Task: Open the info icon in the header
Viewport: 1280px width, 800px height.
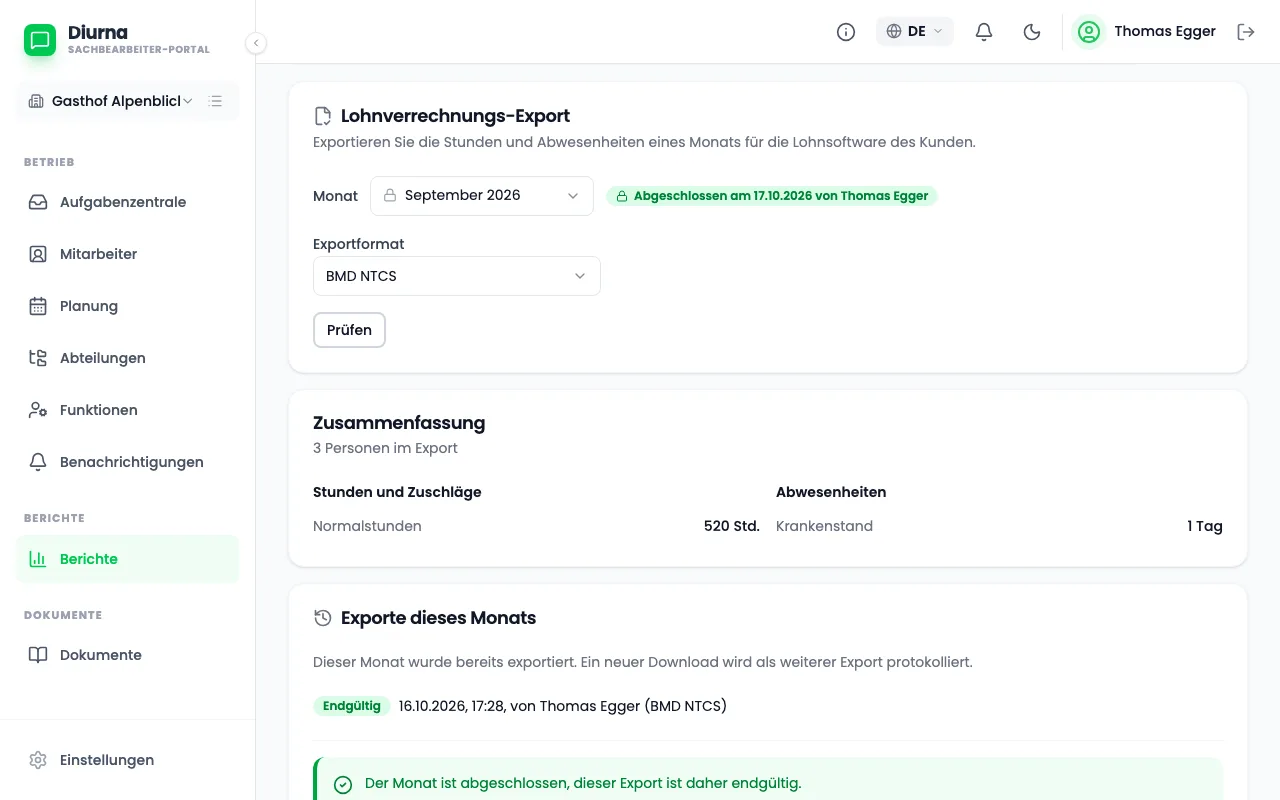Action: tap(846, 32)
